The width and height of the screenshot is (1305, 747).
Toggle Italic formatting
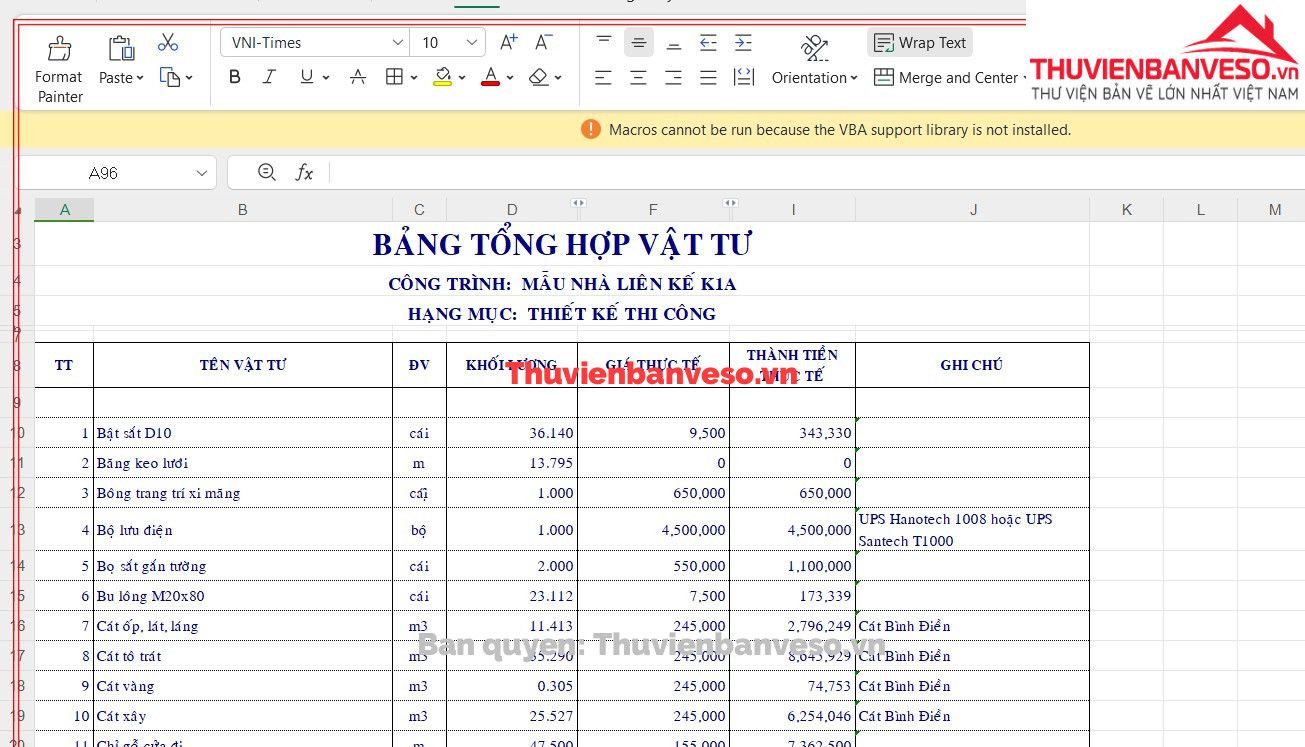269,77
